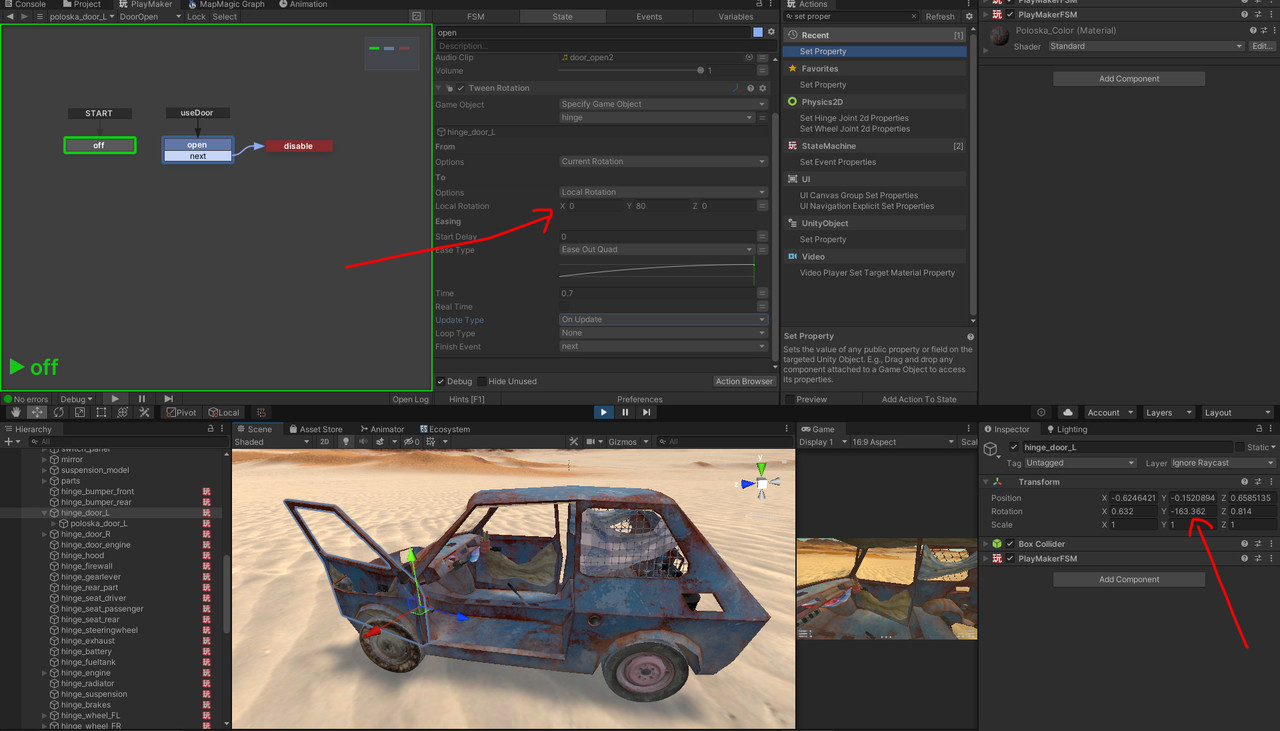Screen dimensions: 1280x731
Task: Click Set Hinge Joint 2d Properties action
Action: 854,118
